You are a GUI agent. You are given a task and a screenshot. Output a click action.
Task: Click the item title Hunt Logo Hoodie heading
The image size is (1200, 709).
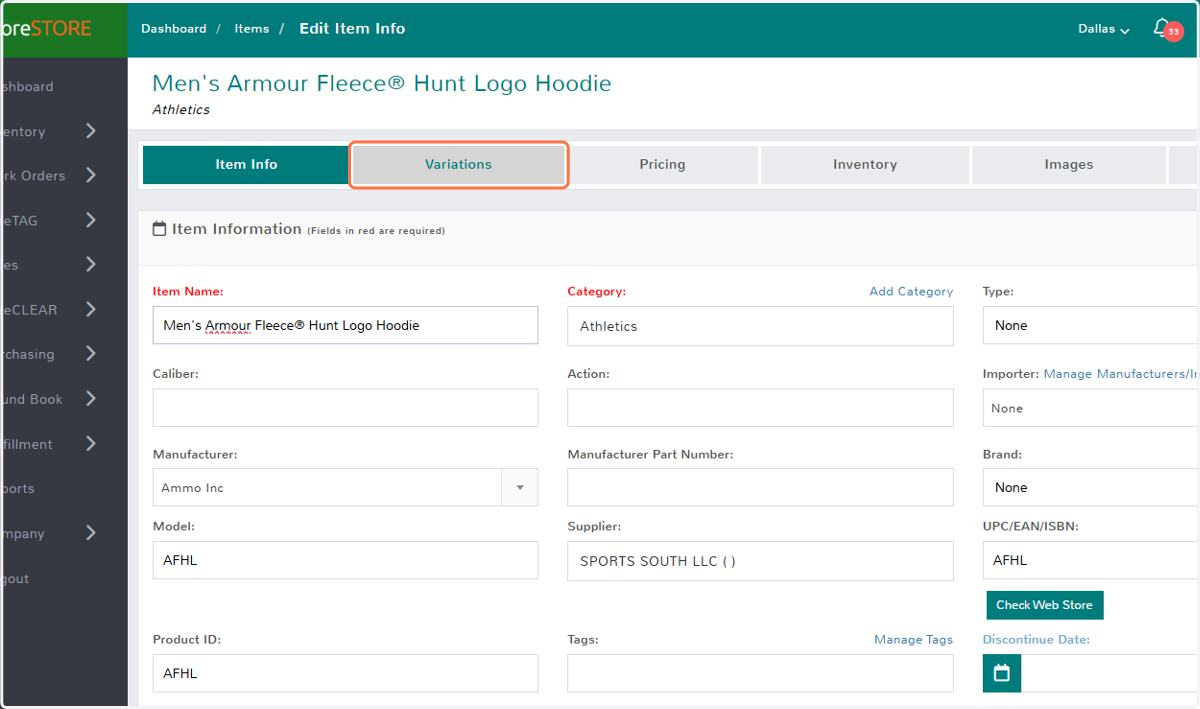(381, 83)
